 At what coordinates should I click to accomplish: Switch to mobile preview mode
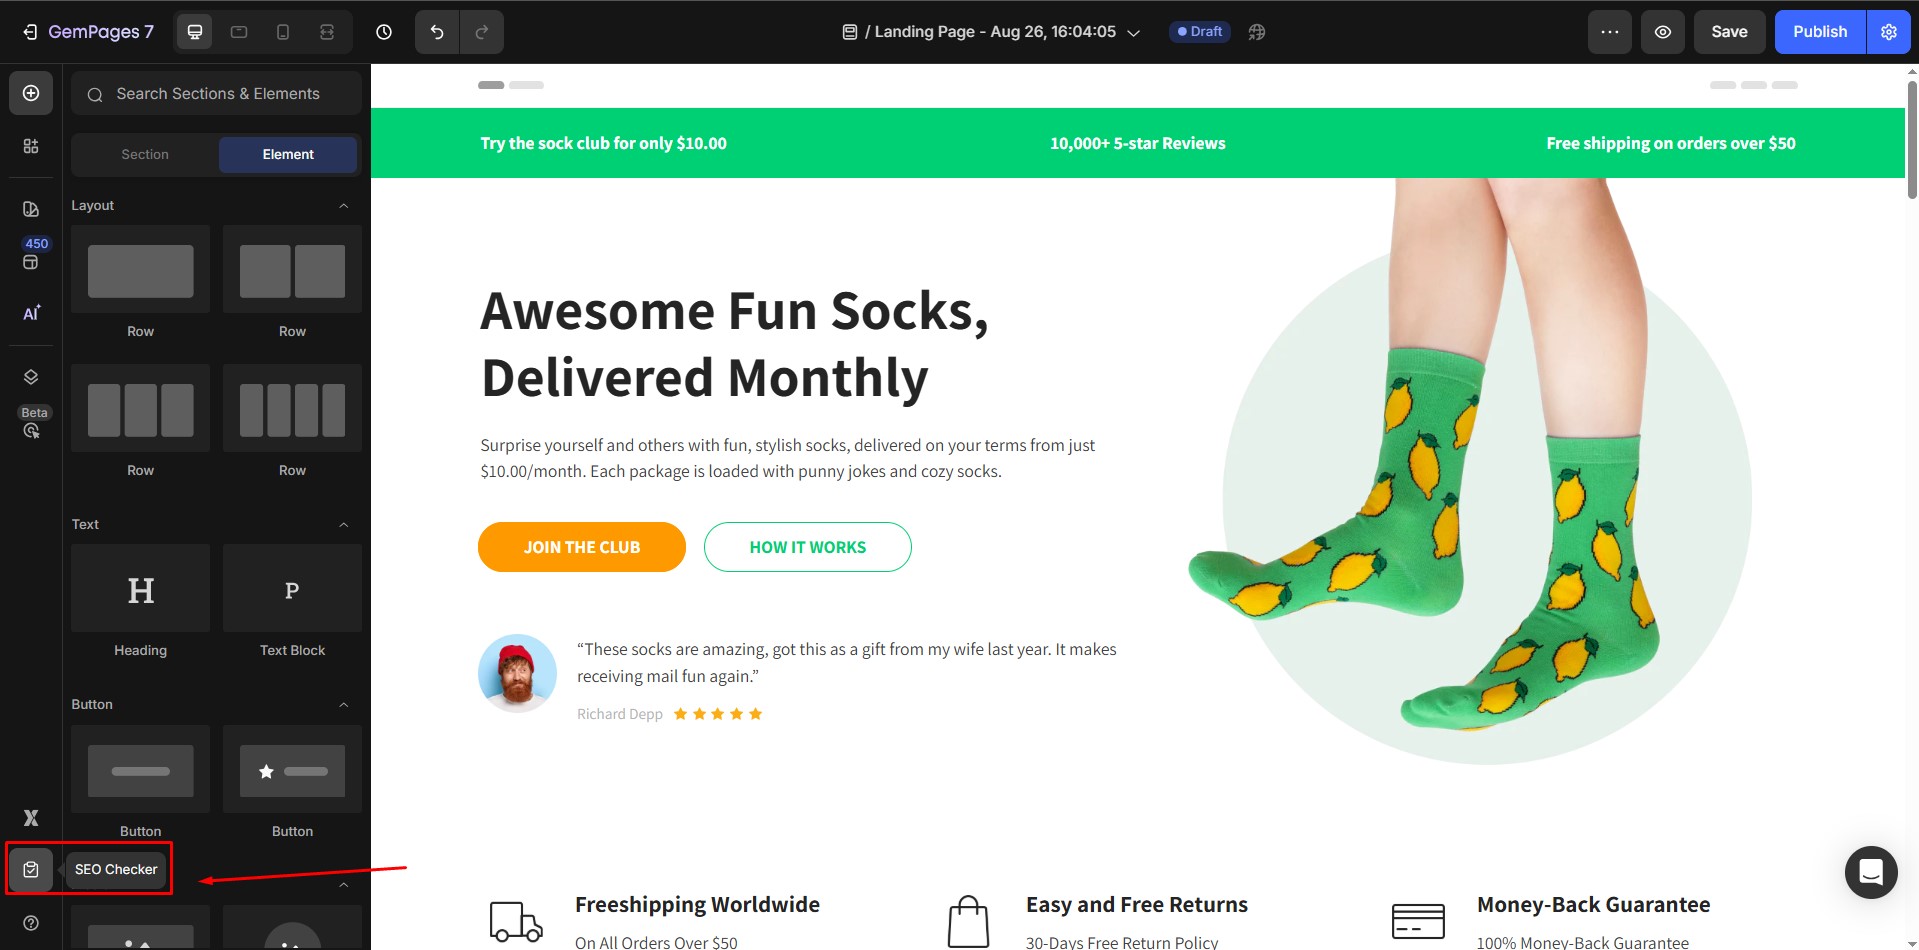(282, 31)
